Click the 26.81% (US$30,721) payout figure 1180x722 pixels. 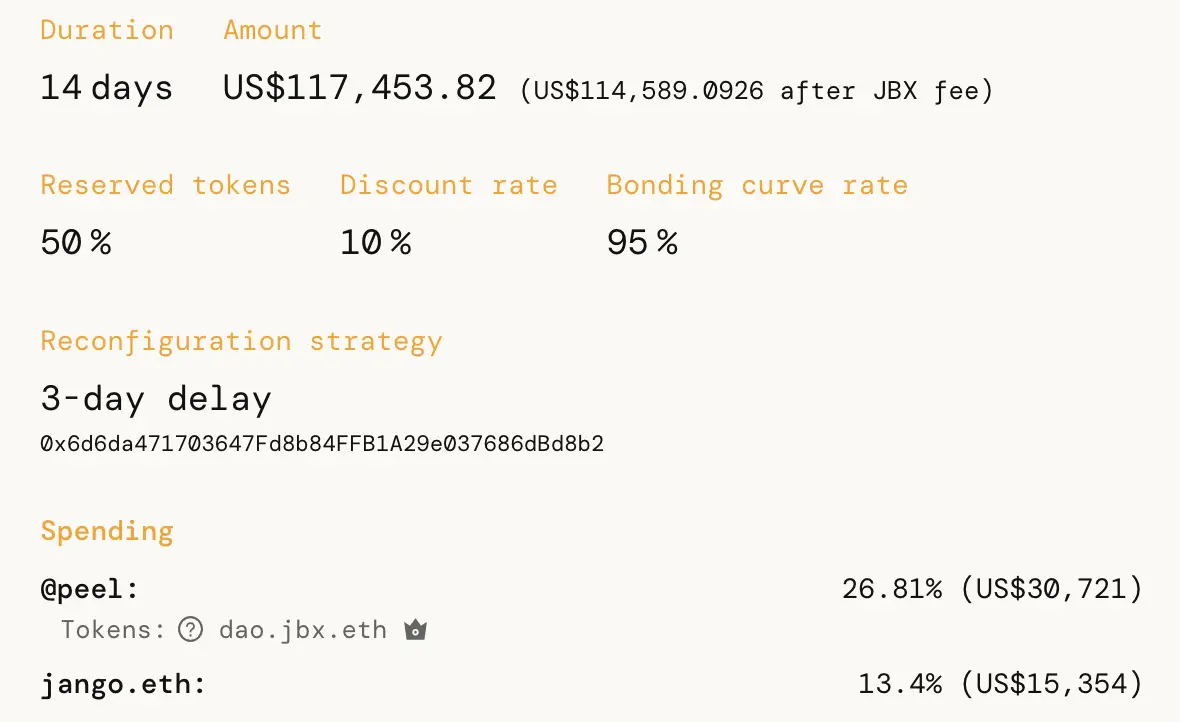(x=991, y=589)
